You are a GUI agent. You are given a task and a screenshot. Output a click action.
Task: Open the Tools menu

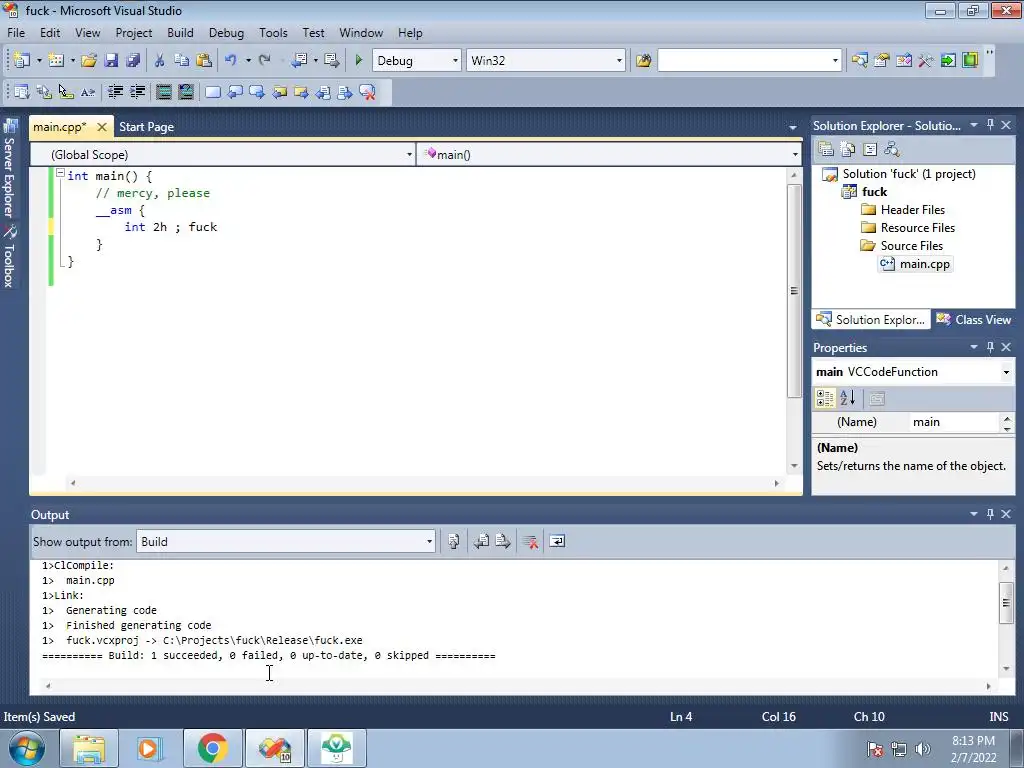273,33
